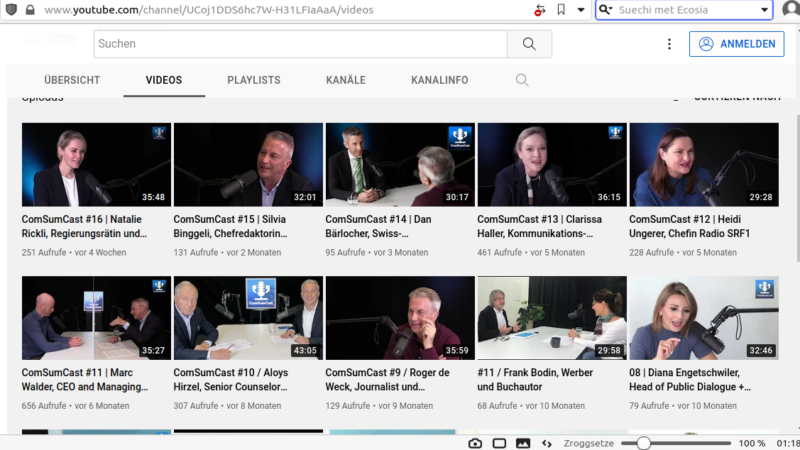Click the shield tracker-blocking icon in address bar

(x=11, y=9)
